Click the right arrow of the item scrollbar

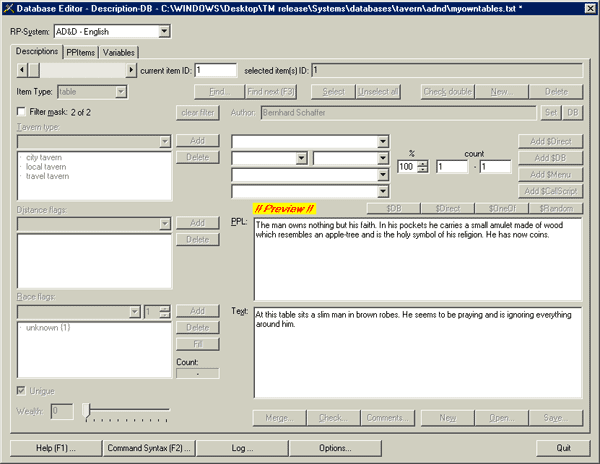pos(131,70)
